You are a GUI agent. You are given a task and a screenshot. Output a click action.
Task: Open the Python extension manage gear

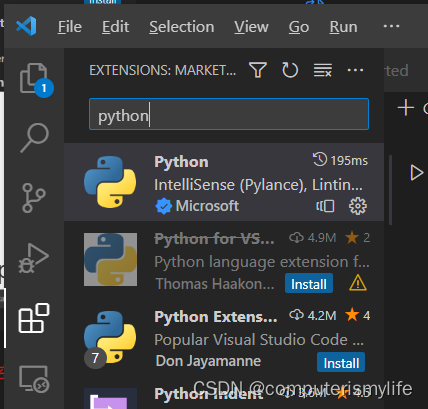(358, 206)
